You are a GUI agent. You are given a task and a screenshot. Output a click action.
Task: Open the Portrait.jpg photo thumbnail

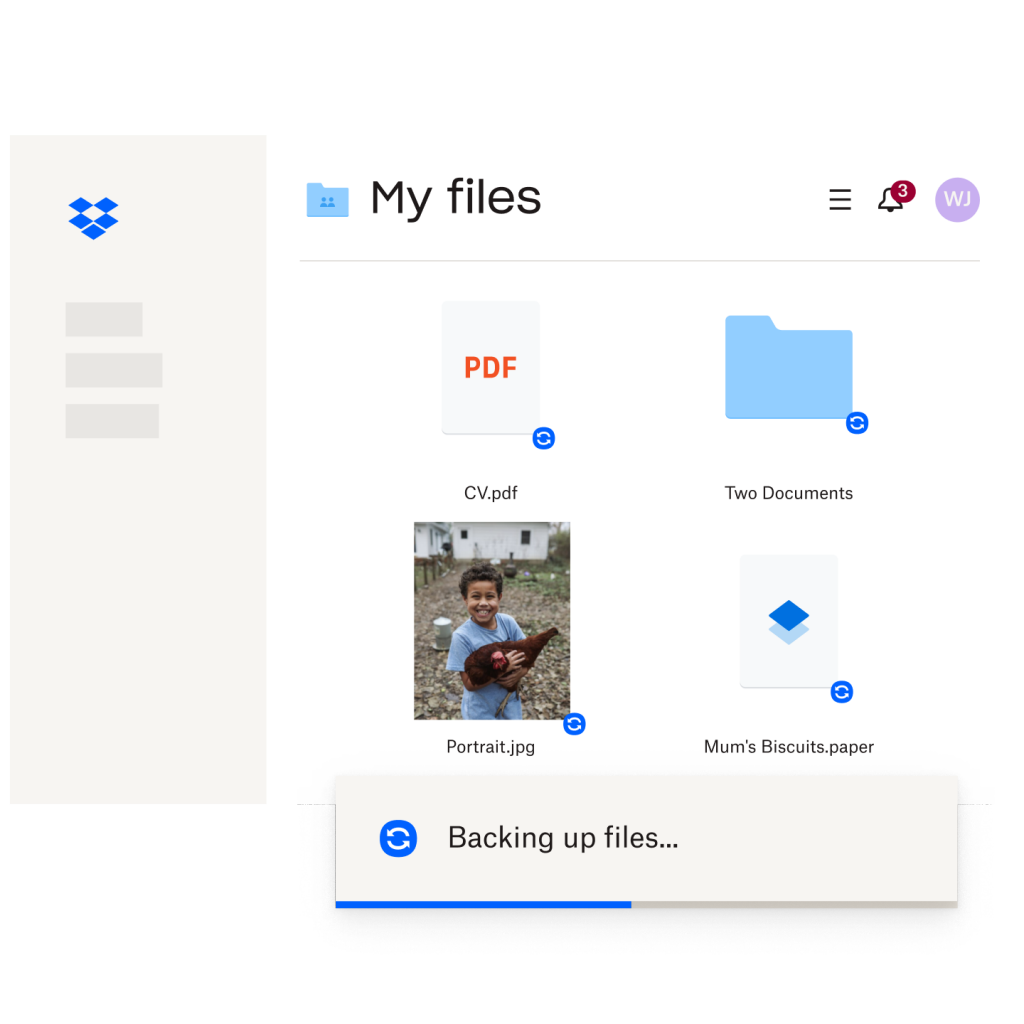tap(491, 620)
